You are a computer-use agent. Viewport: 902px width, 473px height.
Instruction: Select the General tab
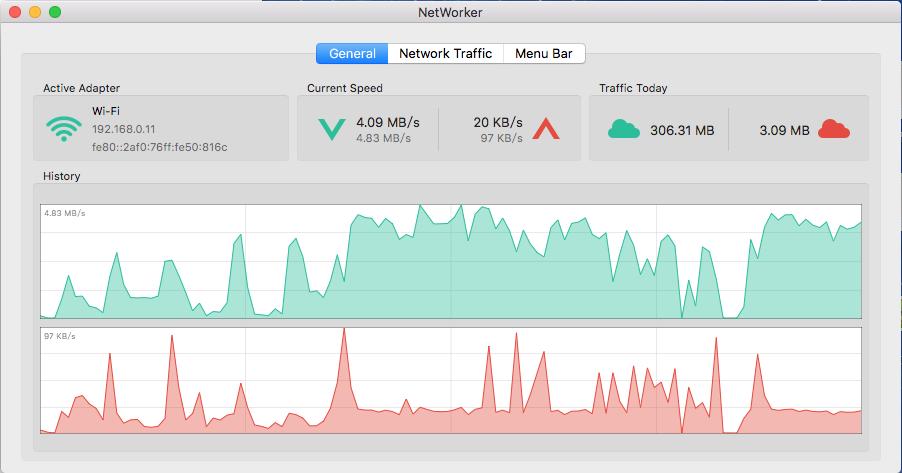pyautogui.click(x=352, y=54)
